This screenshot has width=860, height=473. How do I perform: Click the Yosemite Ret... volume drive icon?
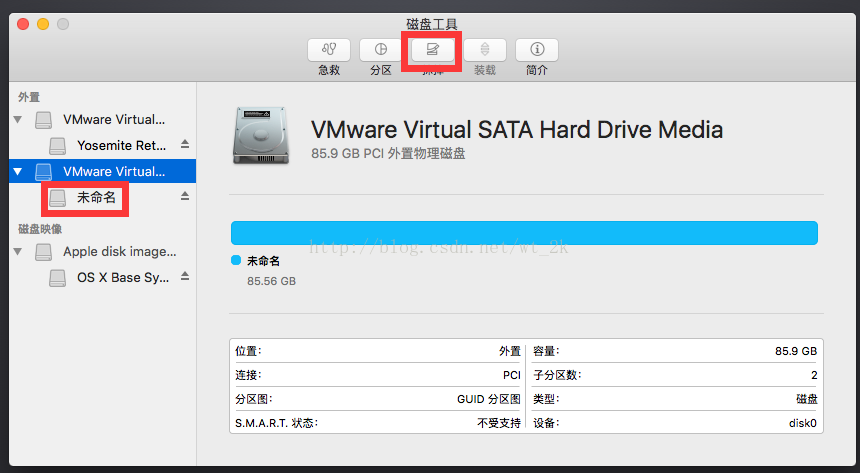pyautogui.click(x=58, y=146)
